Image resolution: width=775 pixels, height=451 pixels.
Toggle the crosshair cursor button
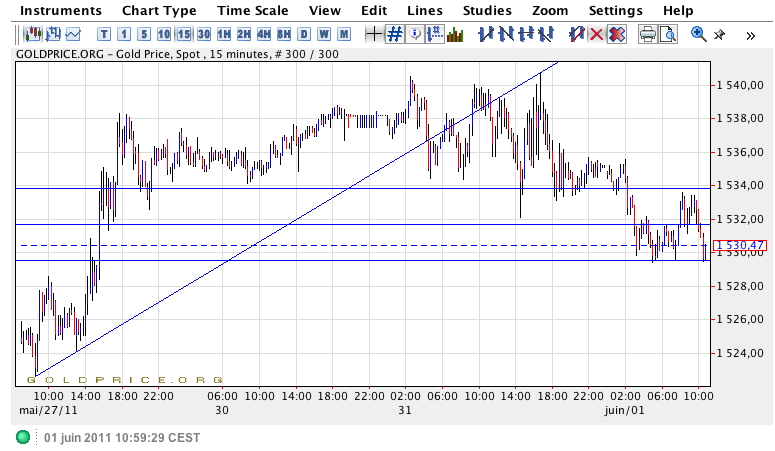point(374,34)
